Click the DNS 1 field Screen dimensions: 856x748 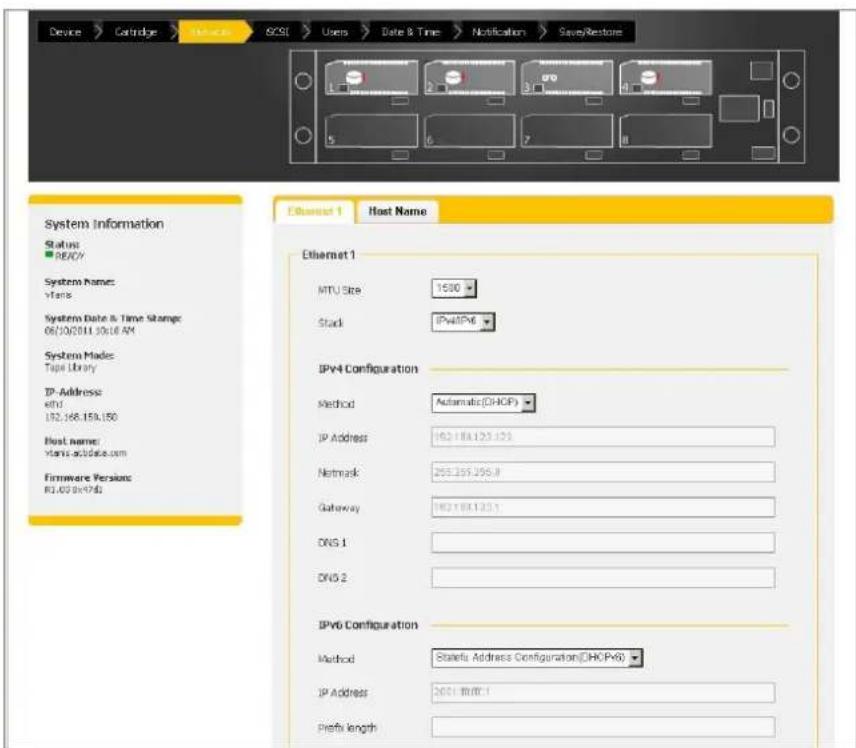603,543
